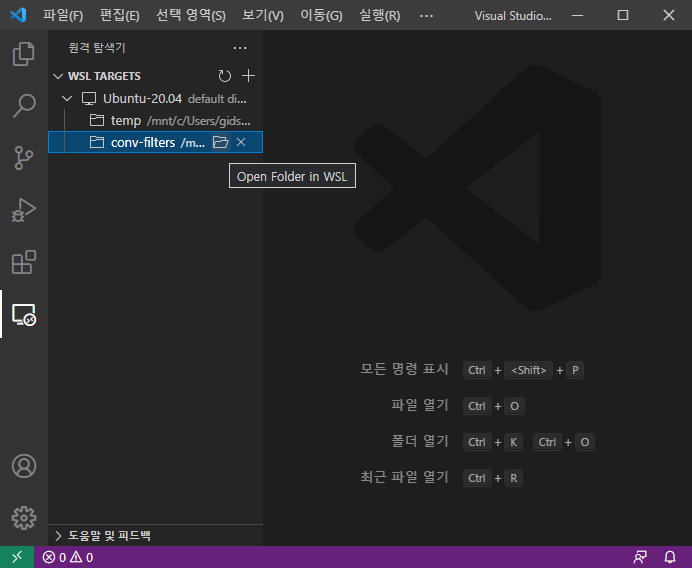Remove conv-filters from recent list

tap(241, 142)
